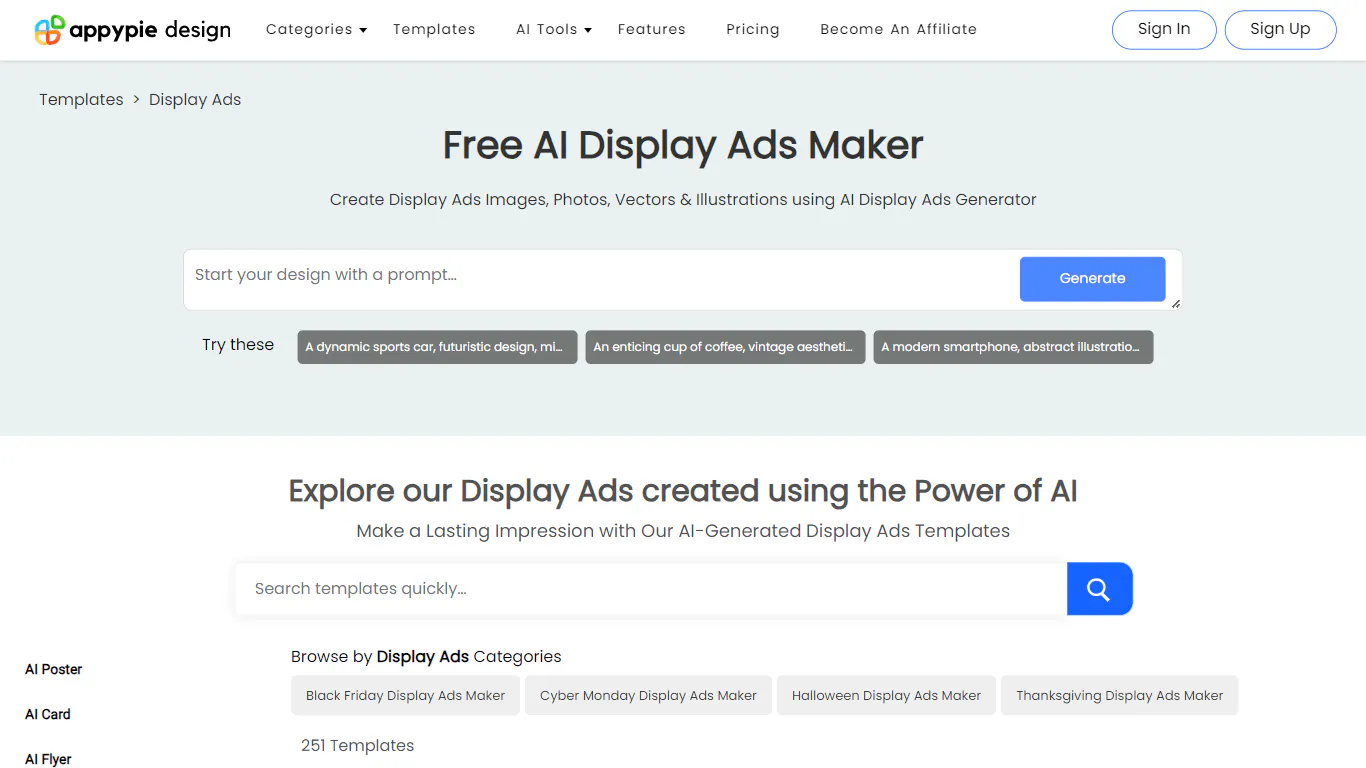Select Templates in the top navigation
1366x768 pixels.
434,30
